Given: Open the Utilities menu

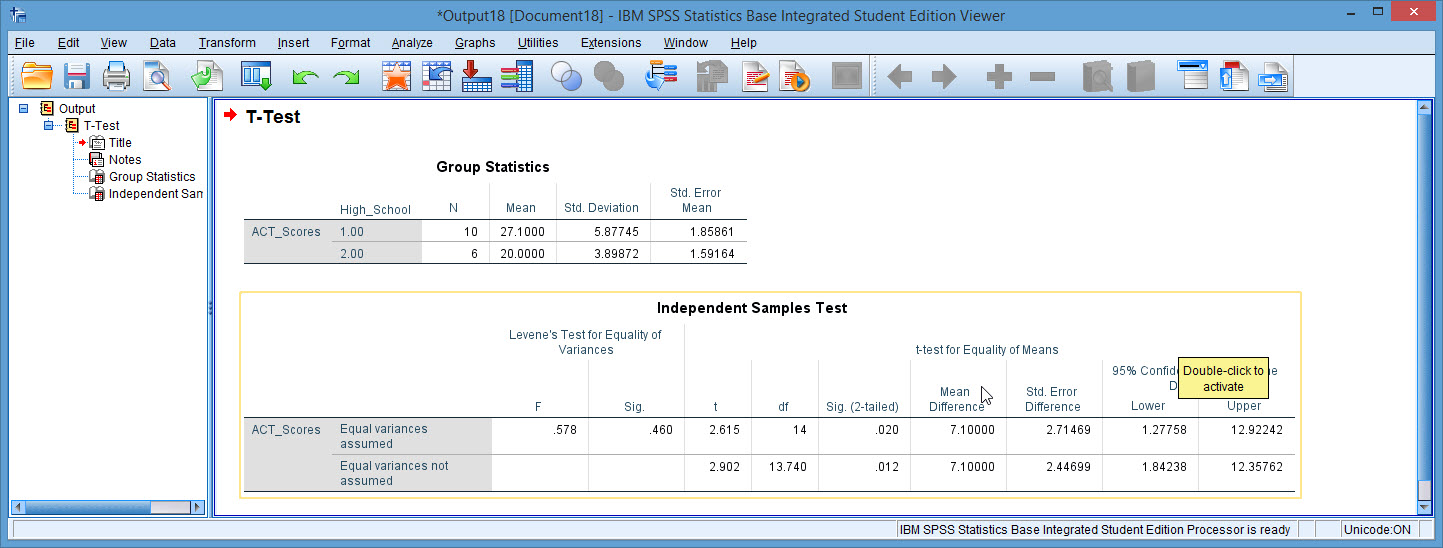Looking at the screenshot, I should [538, 43].
